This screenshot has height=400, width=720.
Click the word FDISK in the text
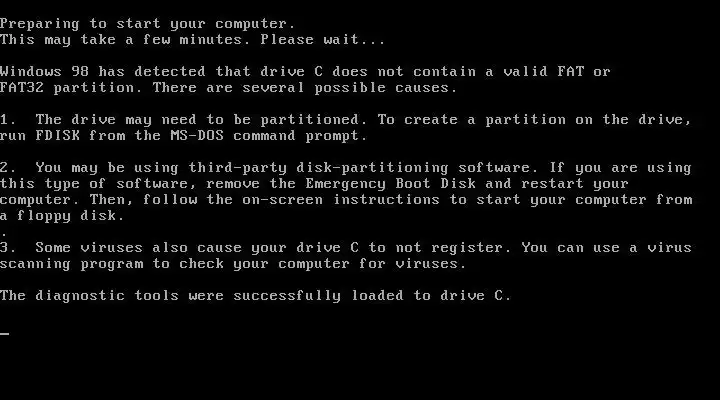57,135
